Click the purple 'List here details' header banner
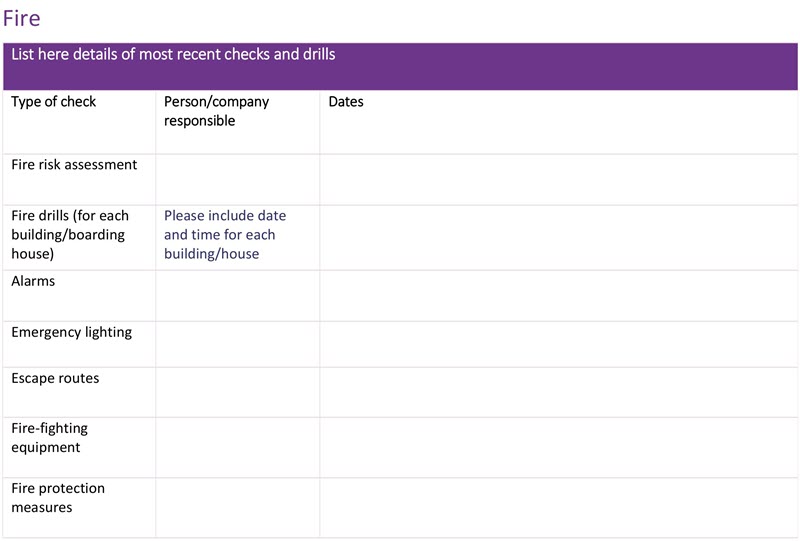The width and height of the screenshot is (800, 541). (x=400, y=66)
